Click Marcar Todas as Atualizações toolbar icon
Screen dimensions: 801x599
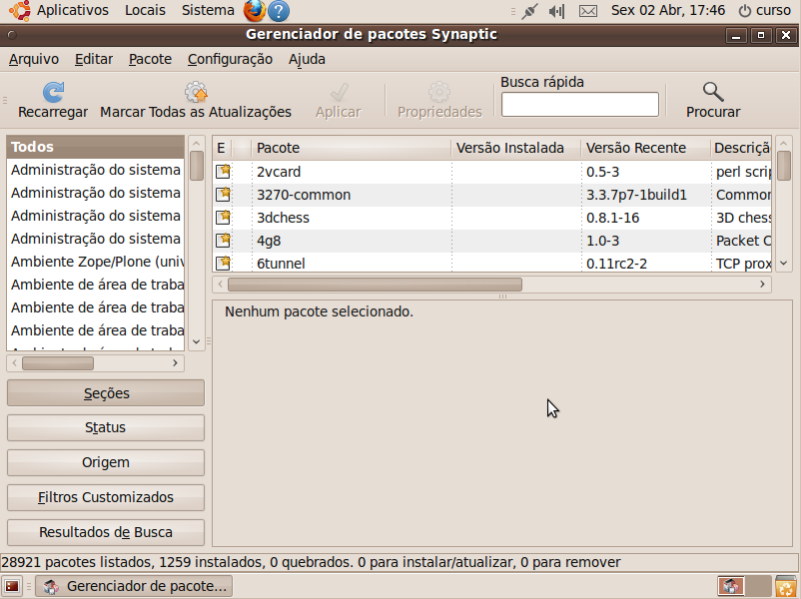click(196, 92)
